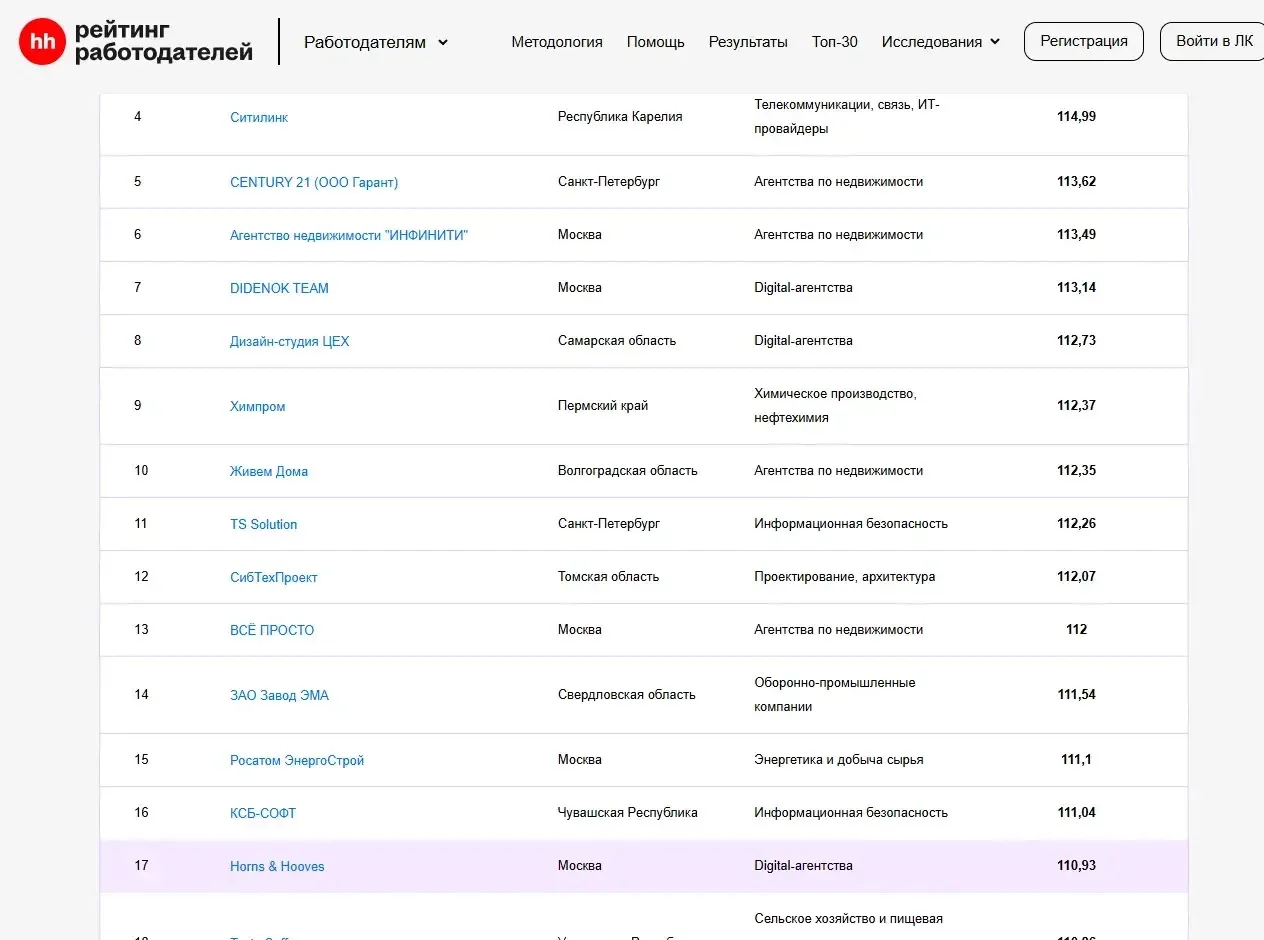Select score 112,07 cell
The width and height of the screenshot is (1264, 940).
coord(1076,576)
